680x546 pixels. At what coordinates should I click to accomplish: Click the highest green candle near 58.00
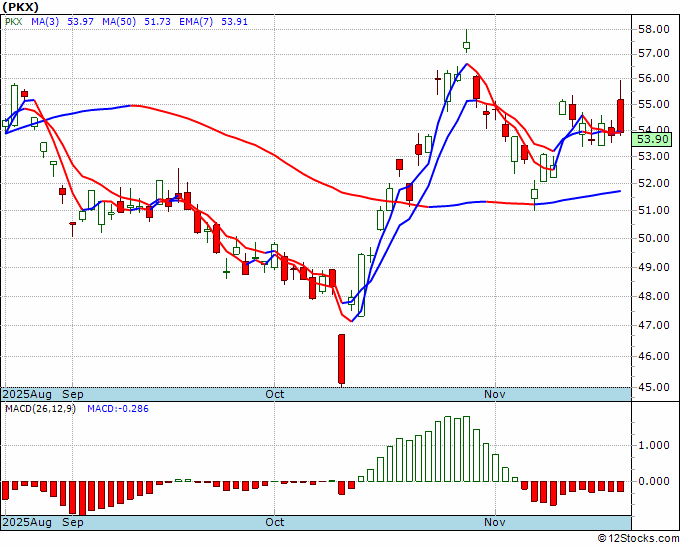pyautogui.click(x=467, y=45)
